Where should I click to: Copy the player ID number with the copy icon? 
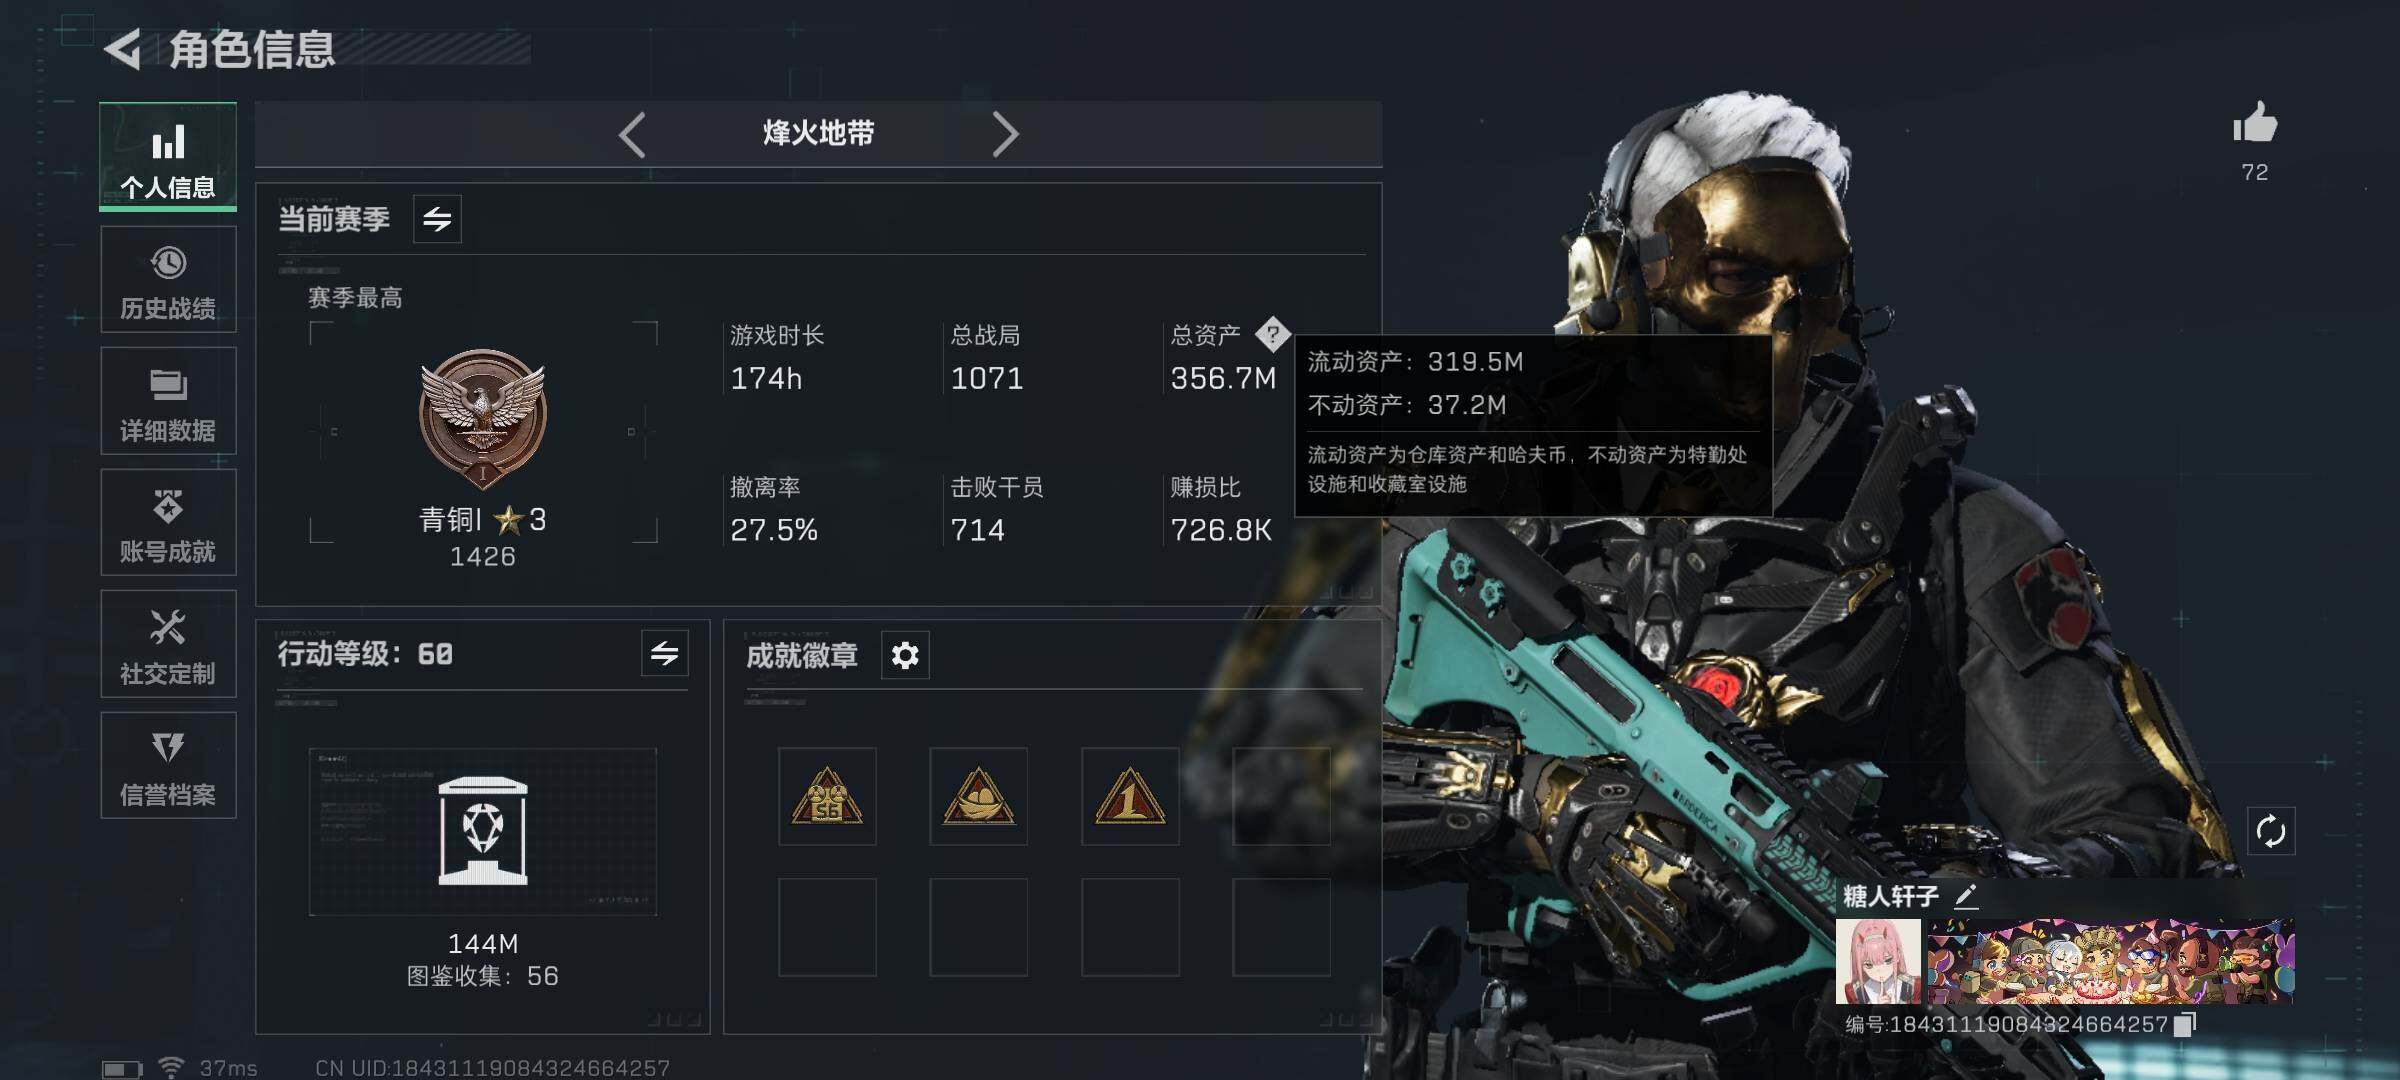[x=2186, y=1024]
